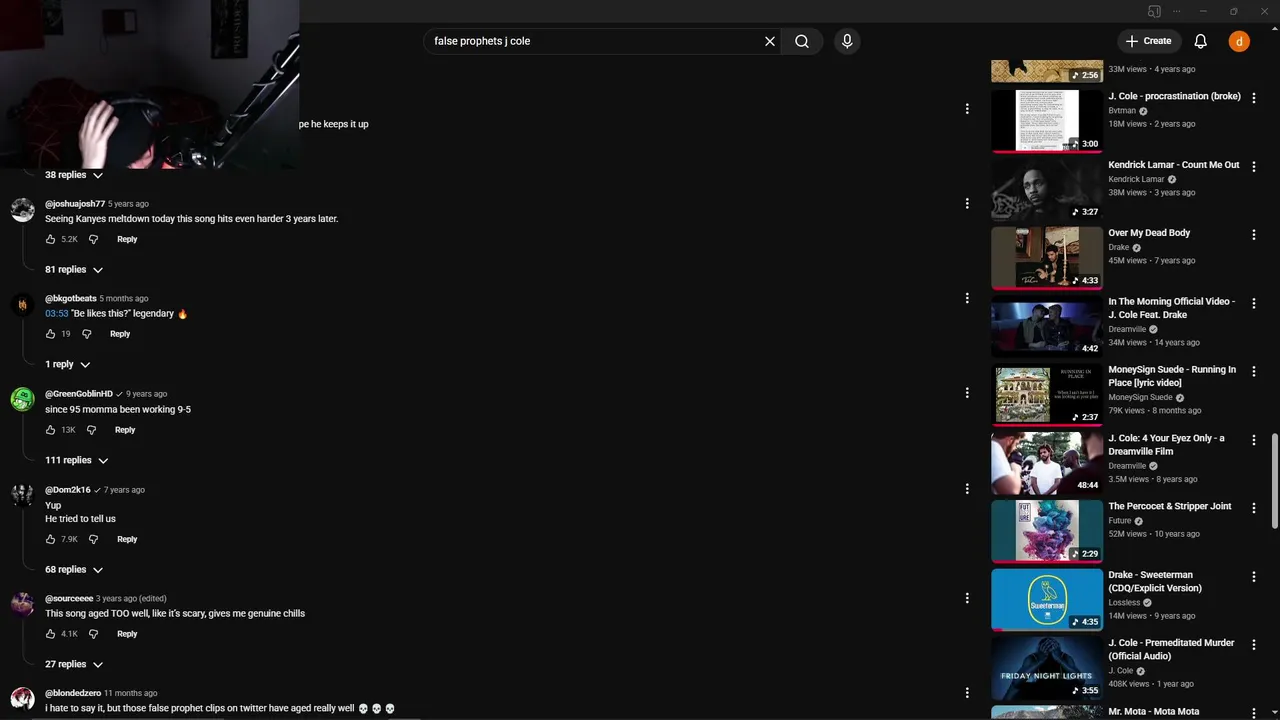Open J. Cole procrastination (broke) video title

[x=1174, y=96]
